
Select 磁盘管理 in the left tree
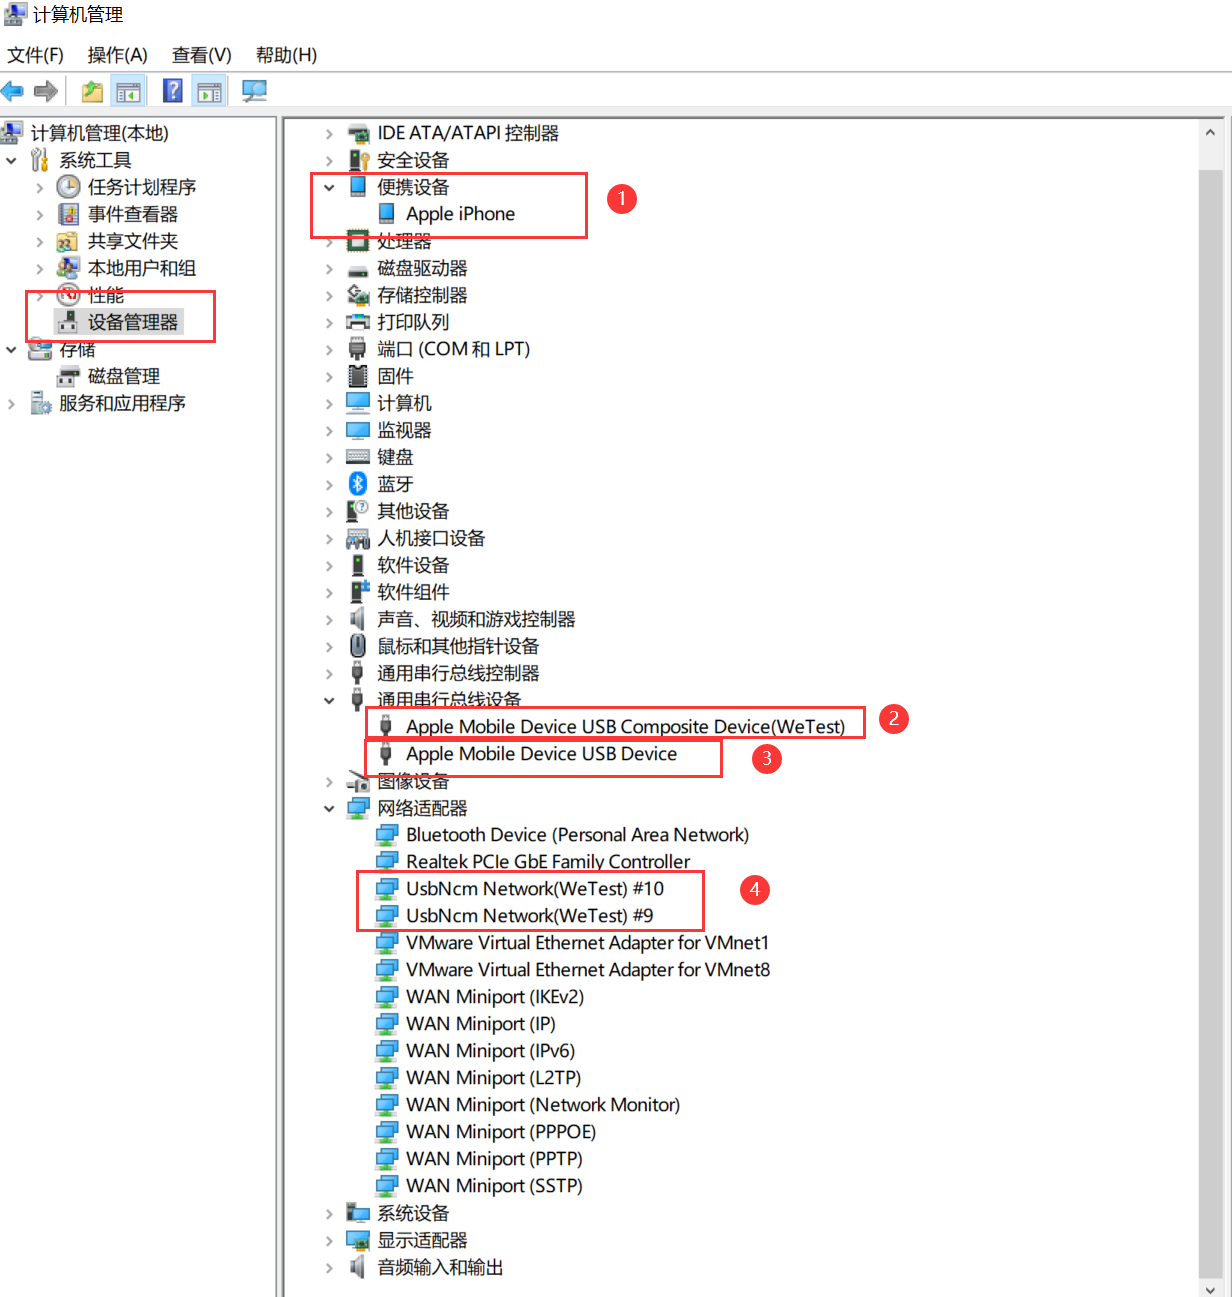pyautogui.click(x=123, y=376)
